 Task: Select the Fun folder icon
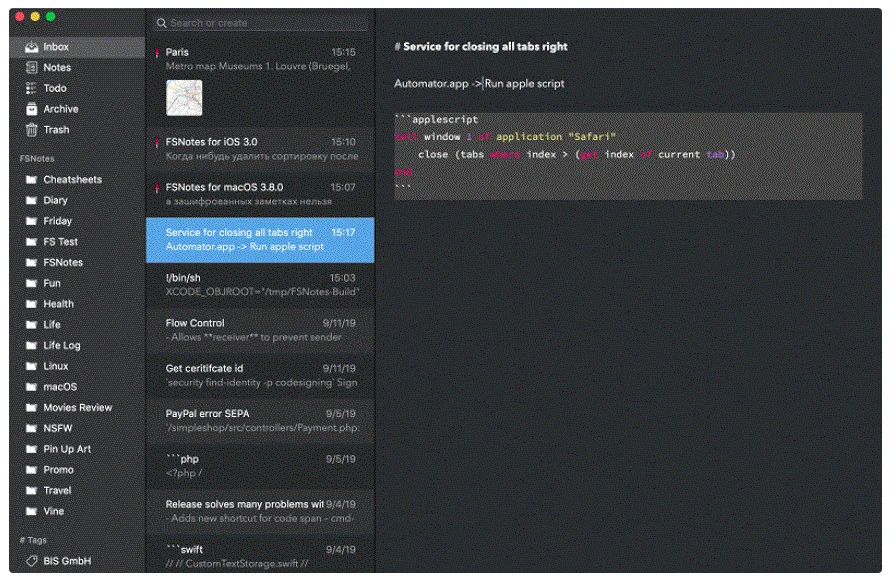click(x=31, y=283)
